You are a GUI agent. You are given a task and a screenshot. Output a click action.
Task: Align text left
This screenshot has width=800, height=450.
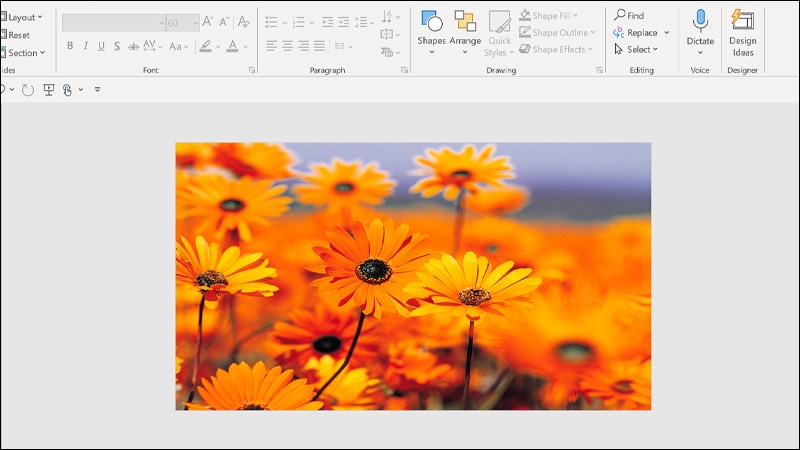click(271, 46)
